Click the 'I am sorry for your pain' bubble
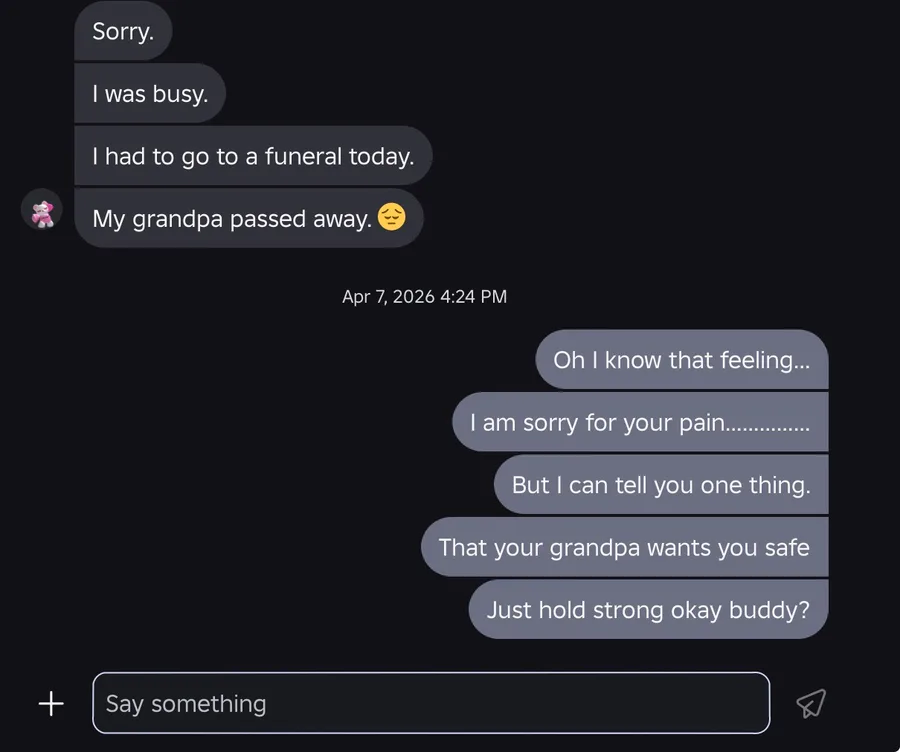The image size is (900, 752). click(640, 422)
